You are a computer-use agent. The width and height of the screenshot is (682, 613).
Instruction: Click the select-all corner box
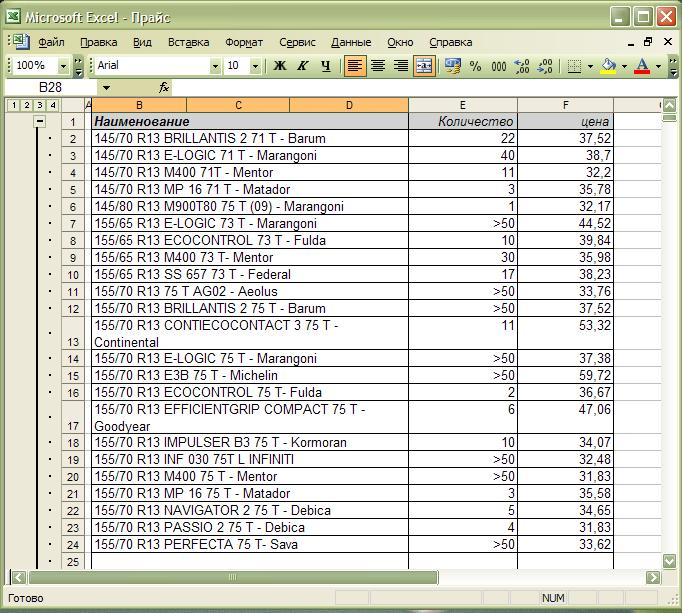coord(73,105)
